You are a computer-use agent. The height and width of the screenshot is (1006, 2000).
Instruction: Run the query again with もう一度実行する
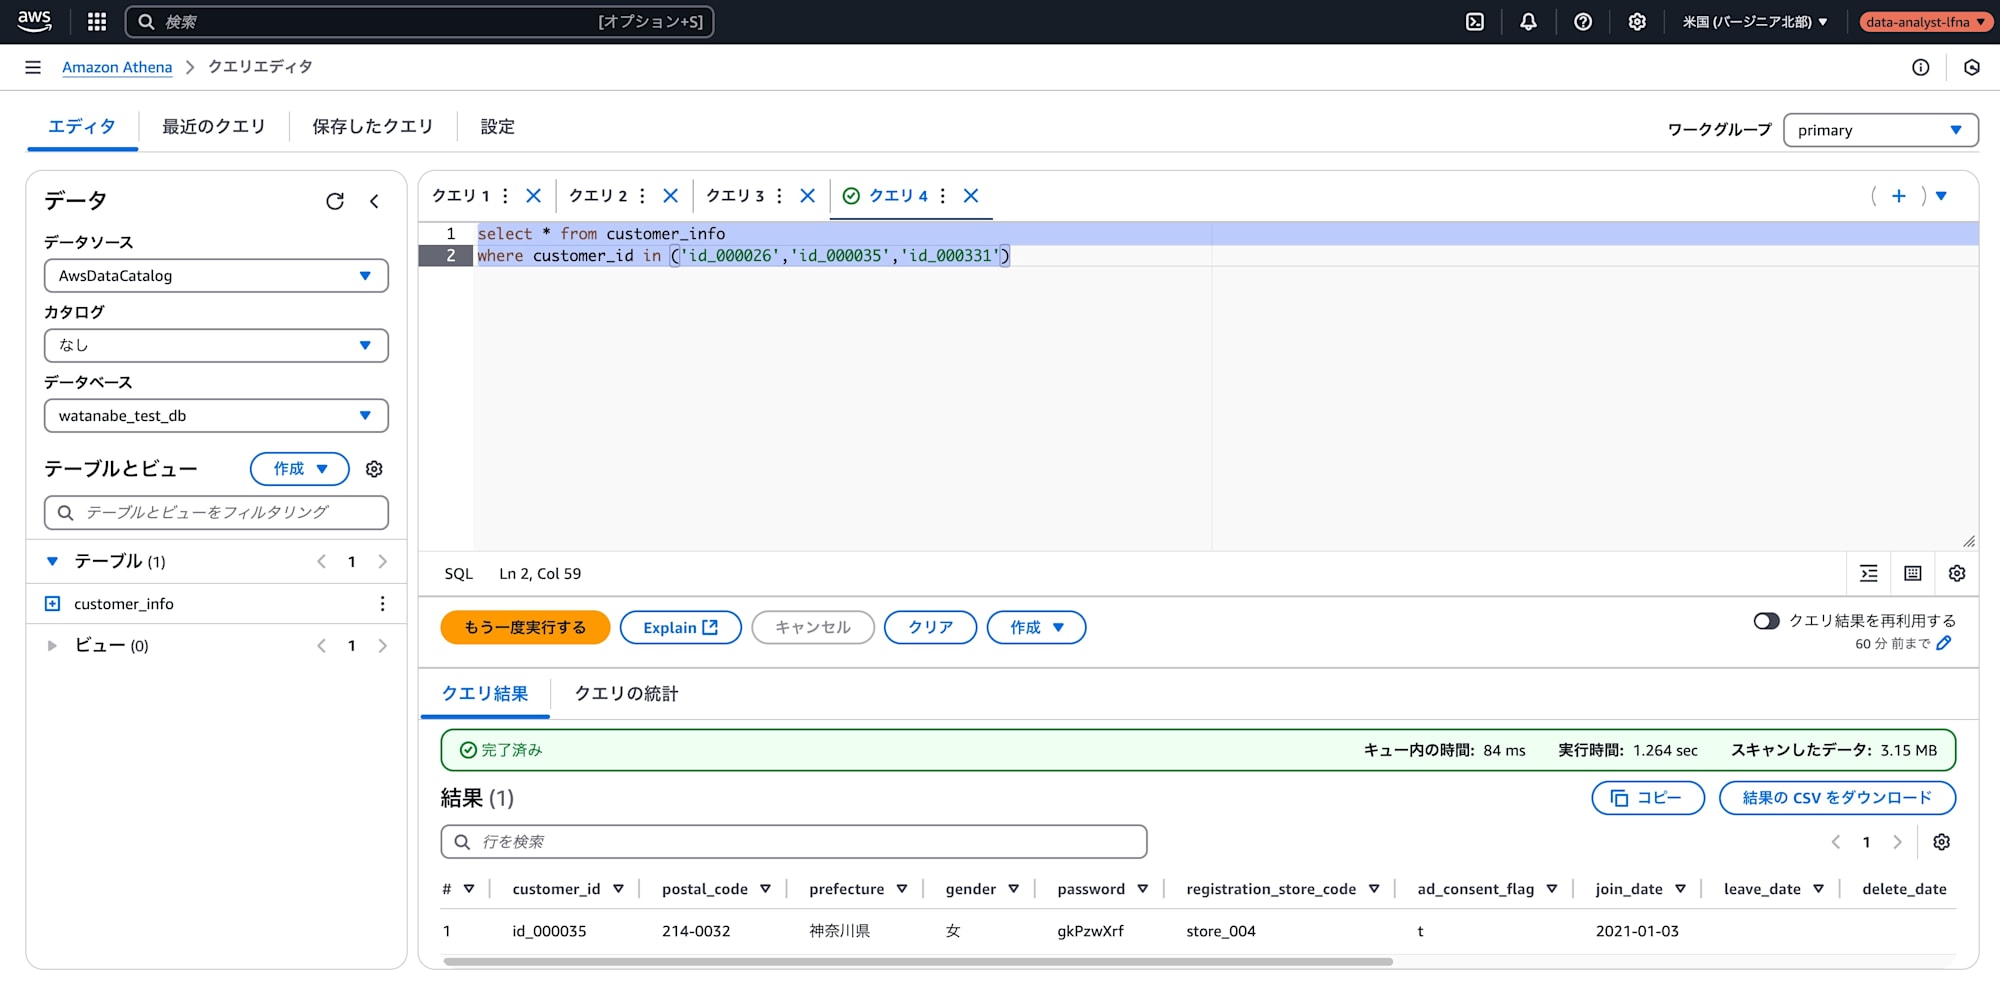click(x=525, y=627)
